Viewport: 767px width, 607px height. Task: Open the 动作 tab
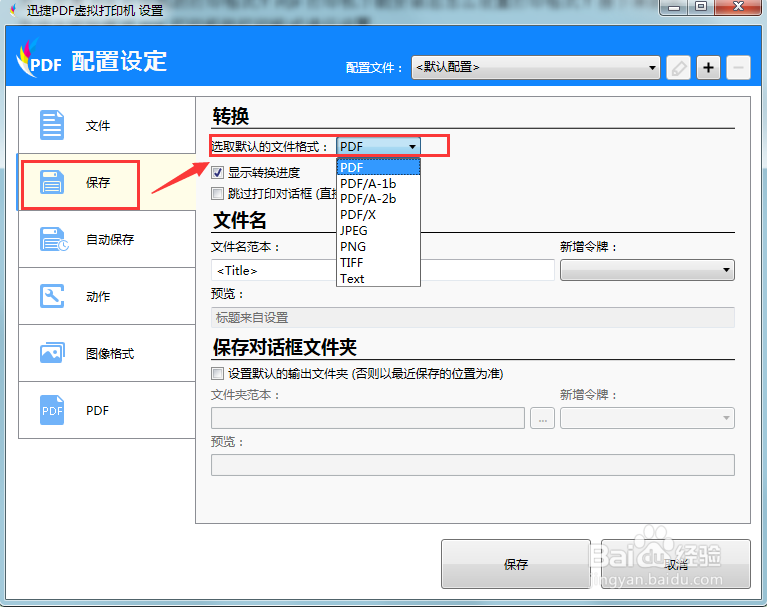coord(107,296)
